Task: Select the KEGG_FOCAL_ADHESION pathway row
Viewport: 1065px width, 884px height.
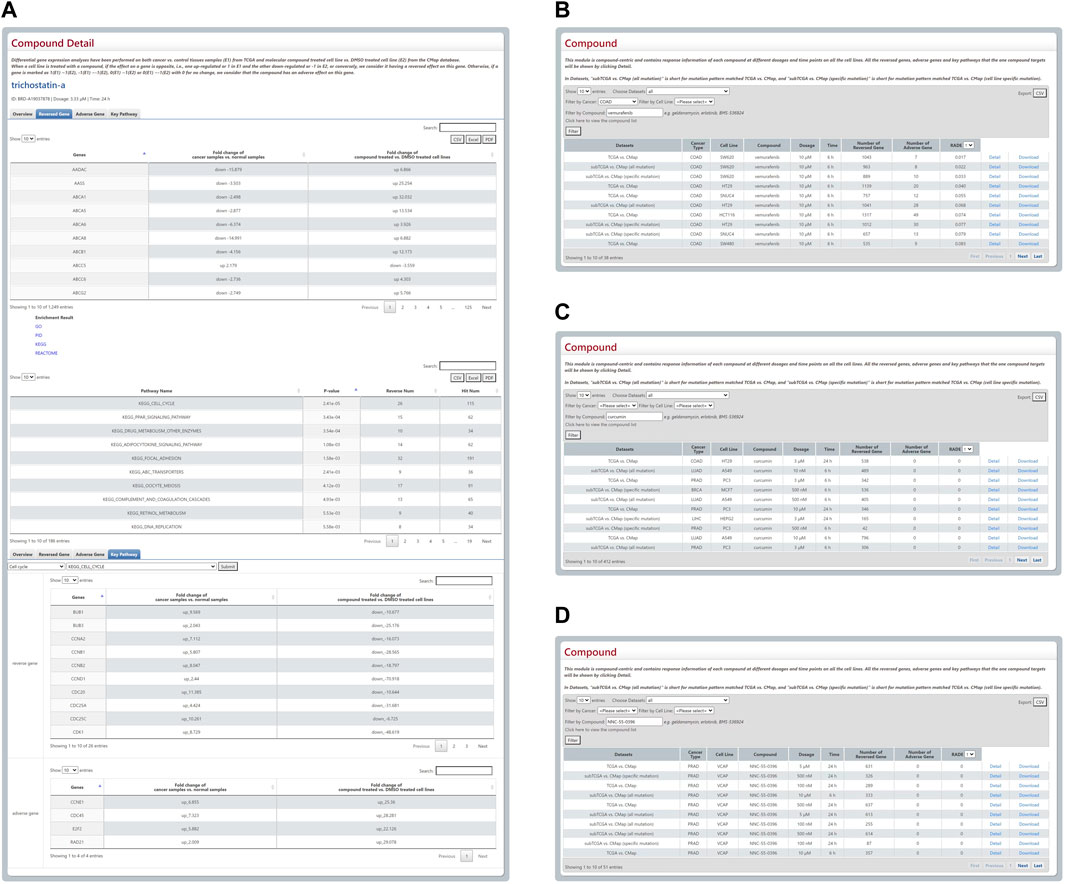Action: click(255, 458)
